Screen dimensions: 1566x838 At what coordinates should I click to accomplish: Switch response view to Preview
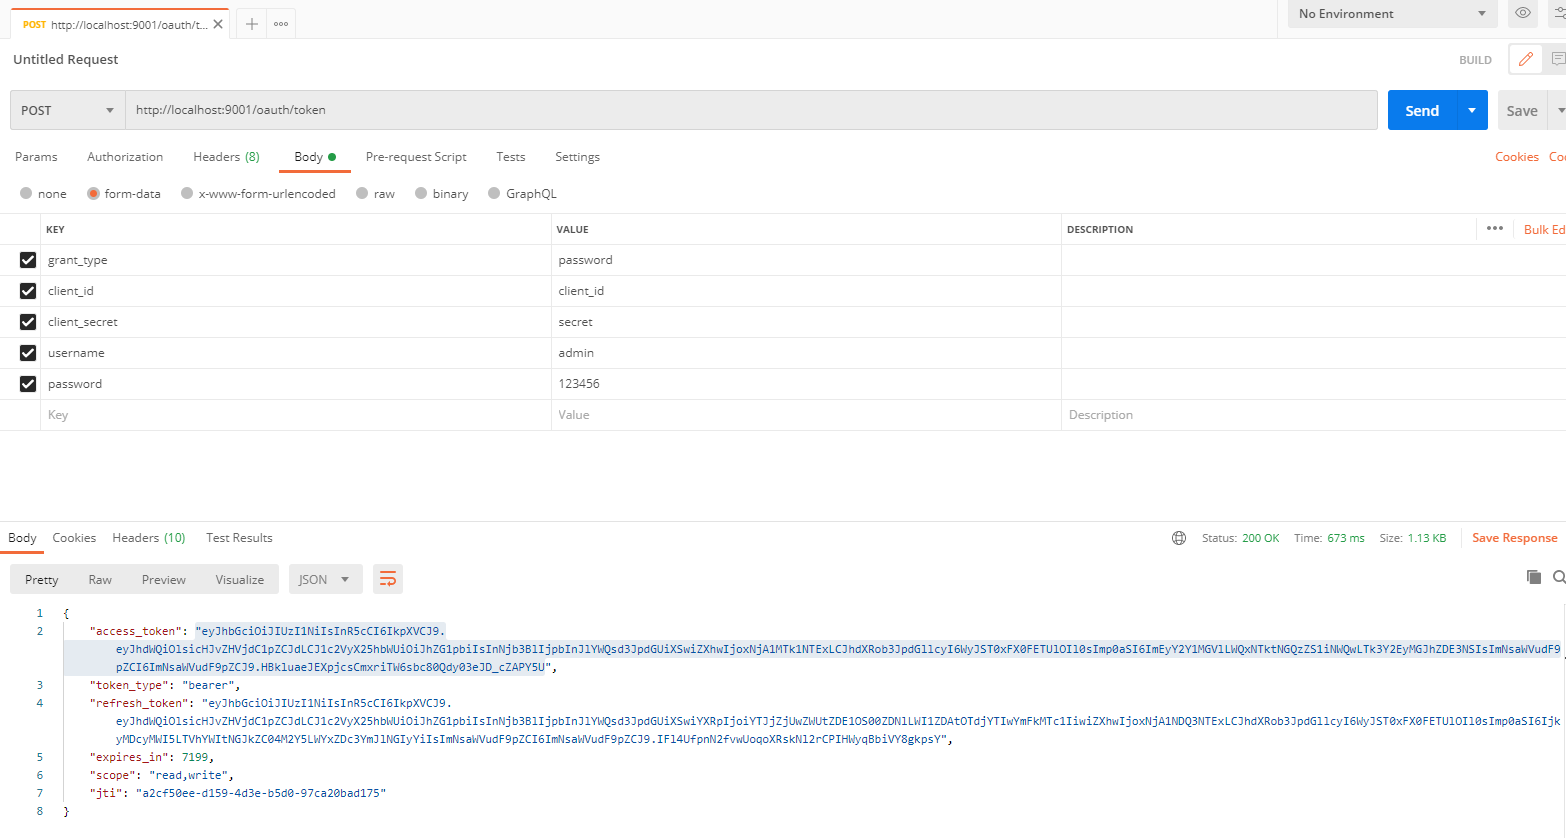(164, 579)
